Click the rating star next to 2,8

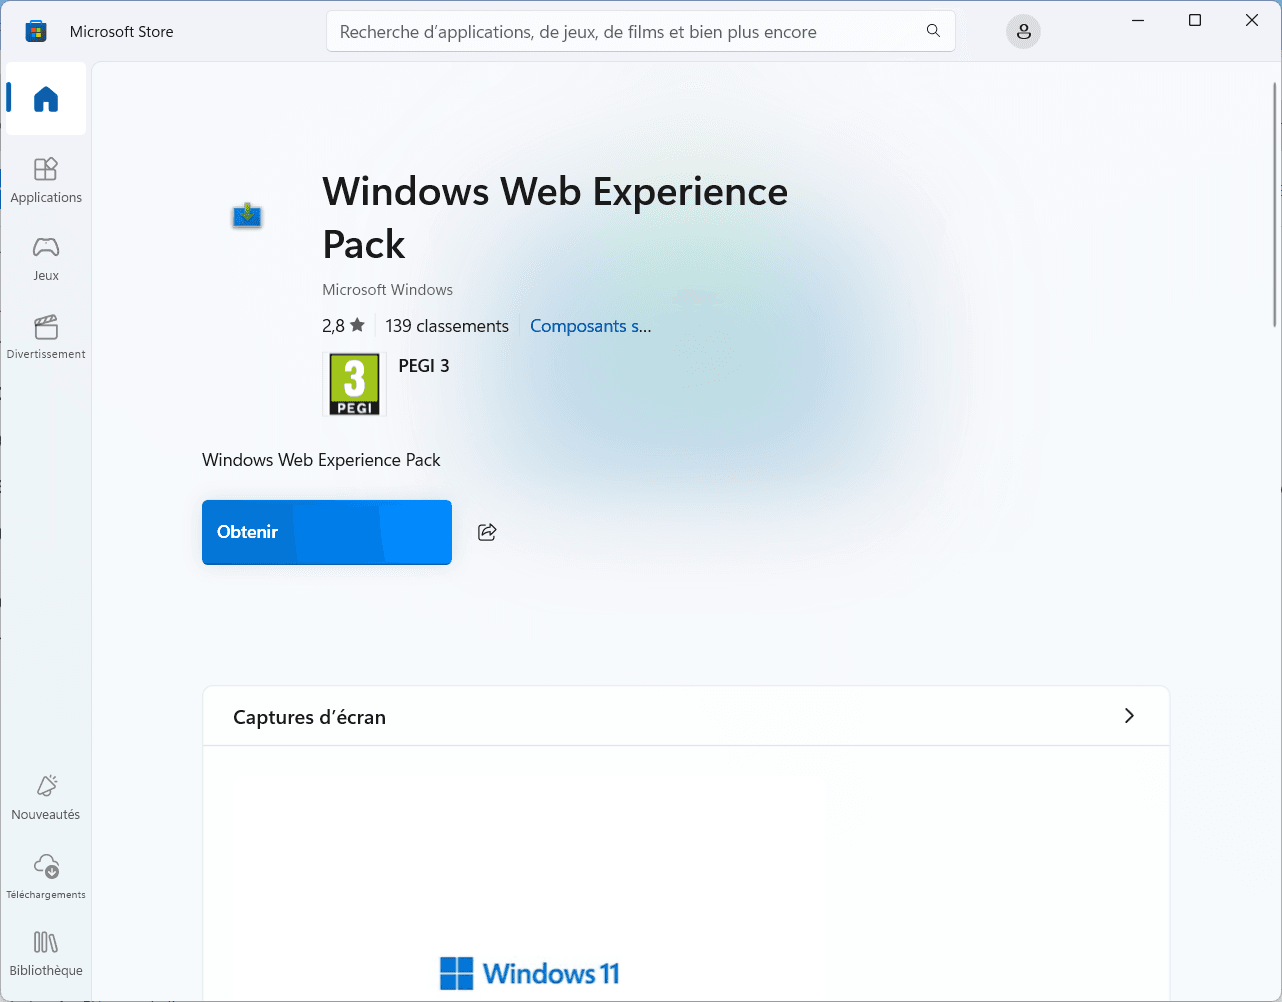coord(357,326)
